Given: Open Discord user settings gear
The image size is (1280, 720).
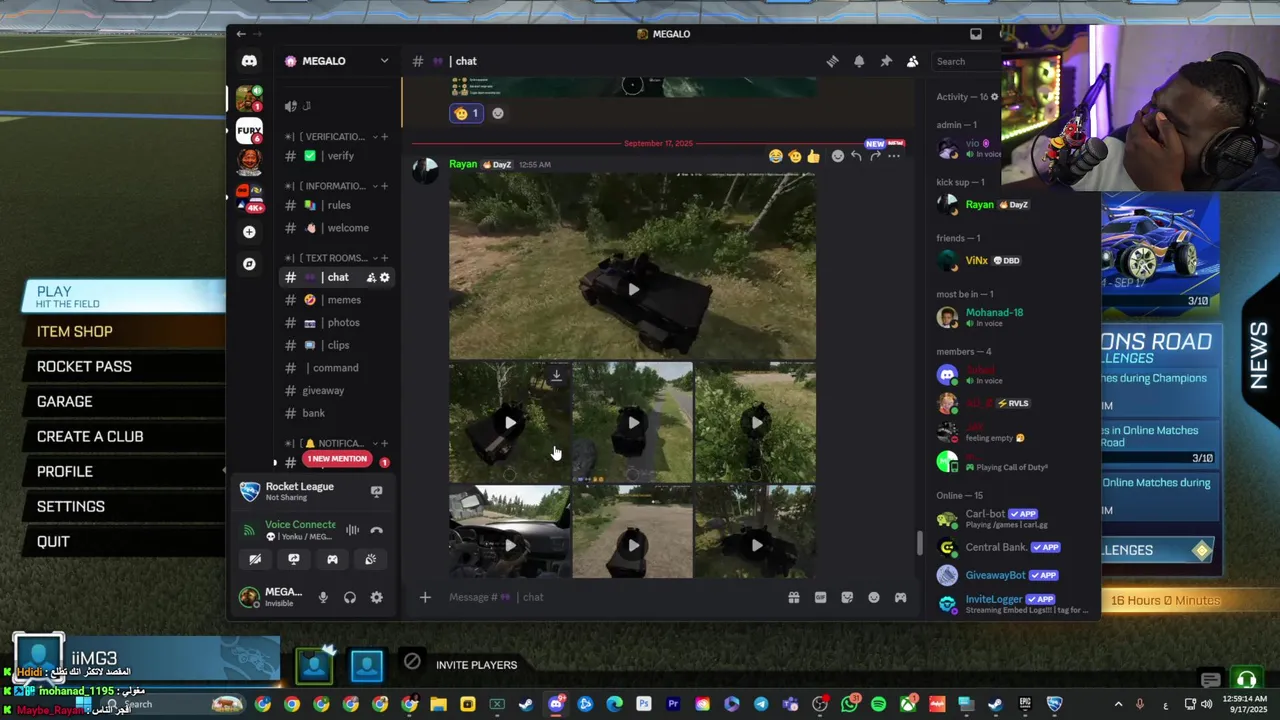Looking at the screenshot, I should point(376,597).
